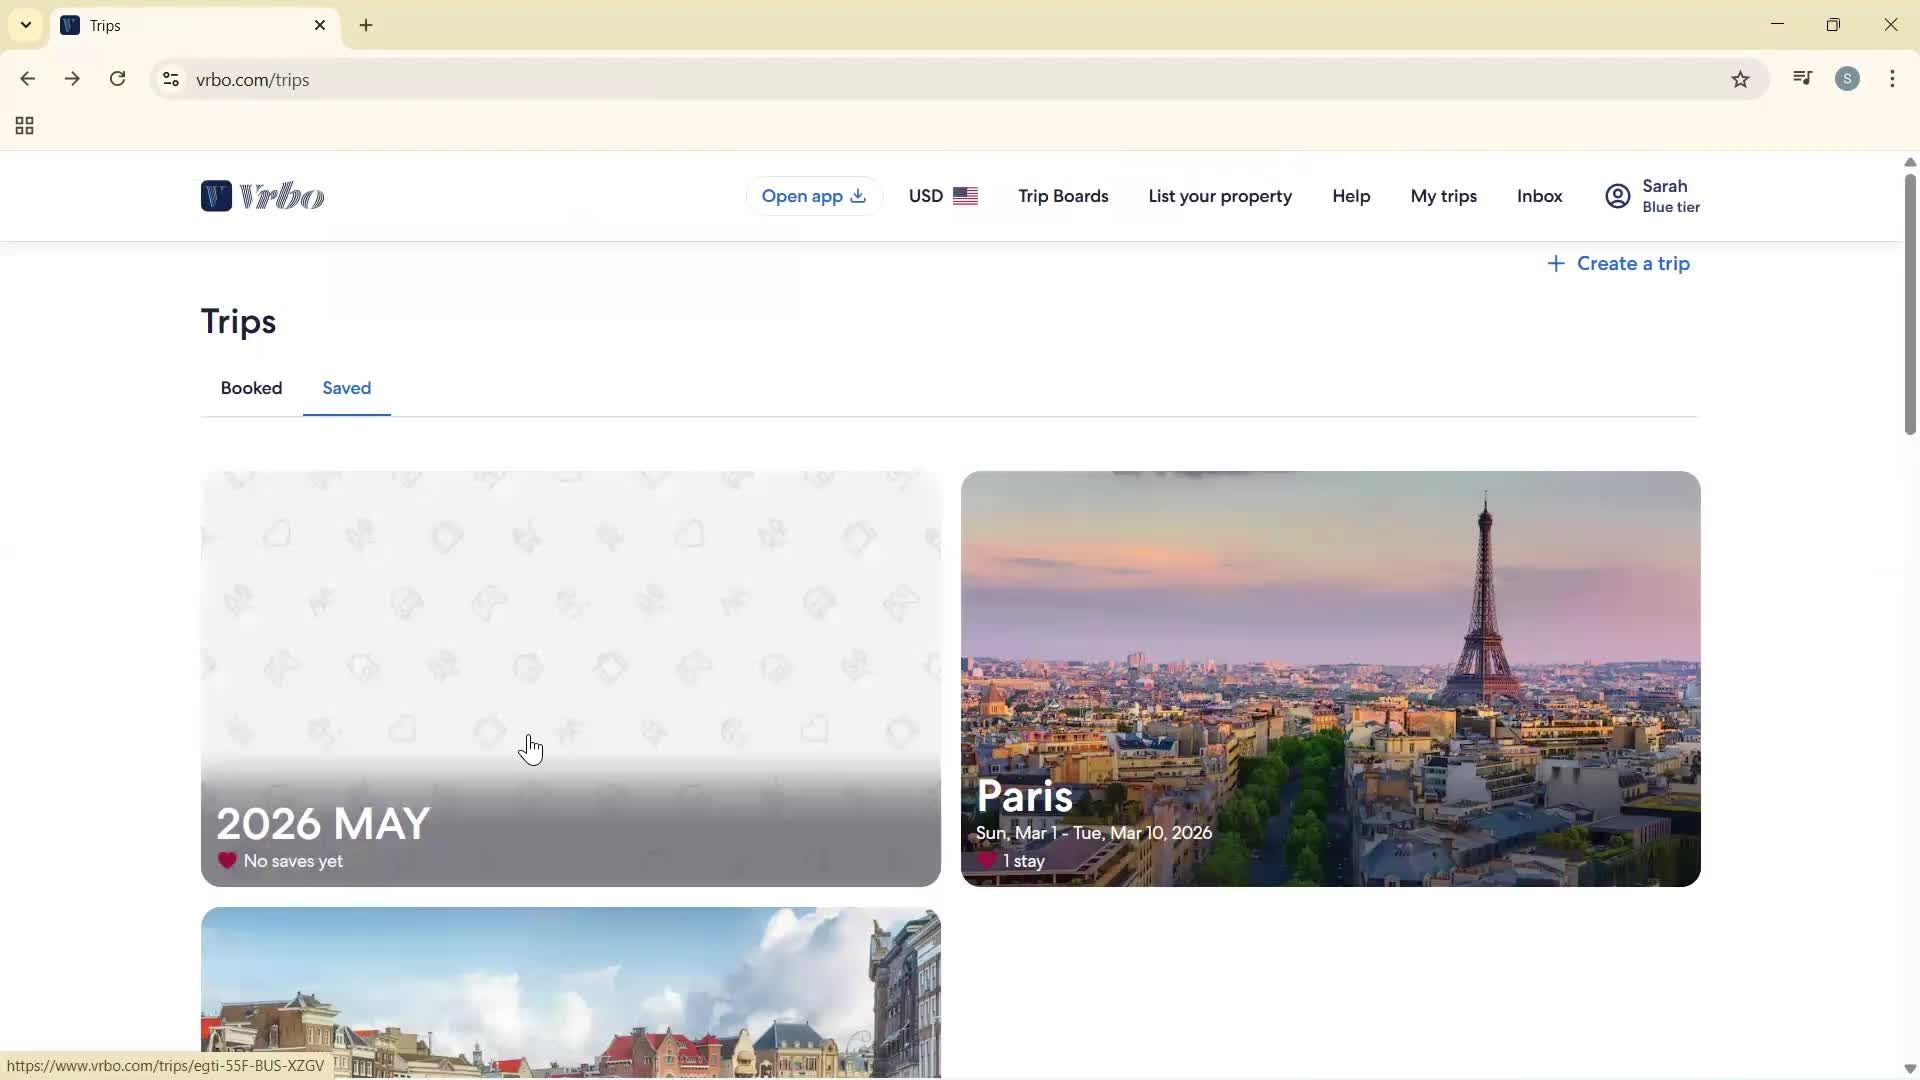
Task: Click the tab groups icon below the toolbar
Action: click(x=23, y=126)
